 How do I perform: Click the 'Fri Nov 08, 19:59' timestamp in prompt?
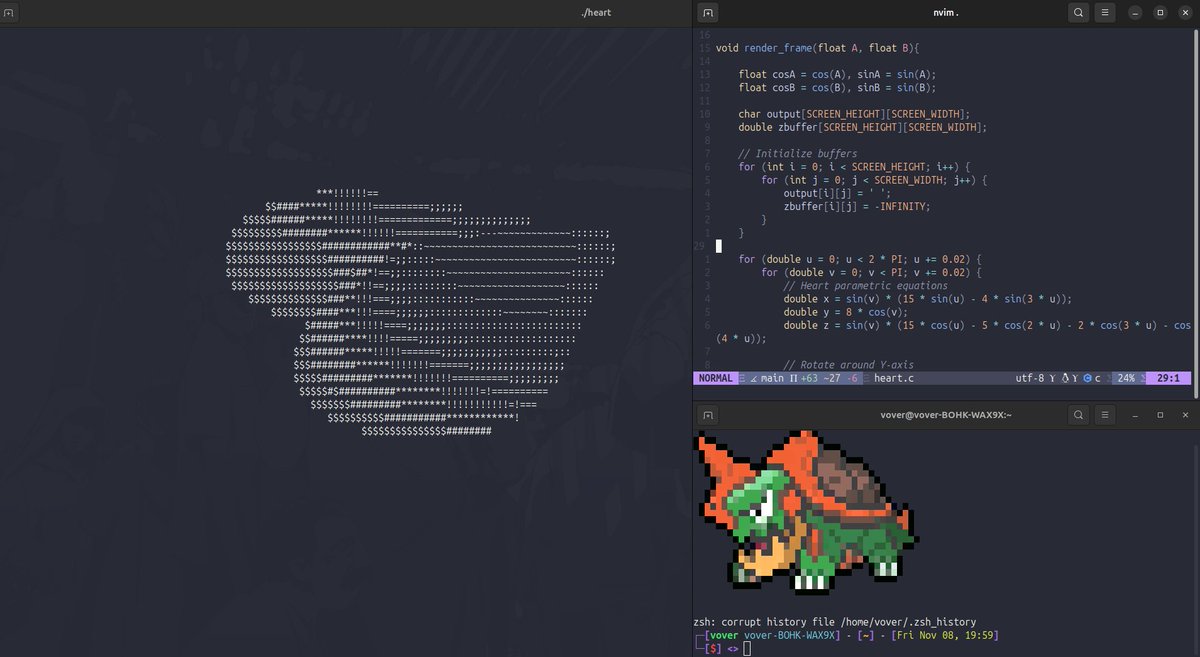pos(947,635)
